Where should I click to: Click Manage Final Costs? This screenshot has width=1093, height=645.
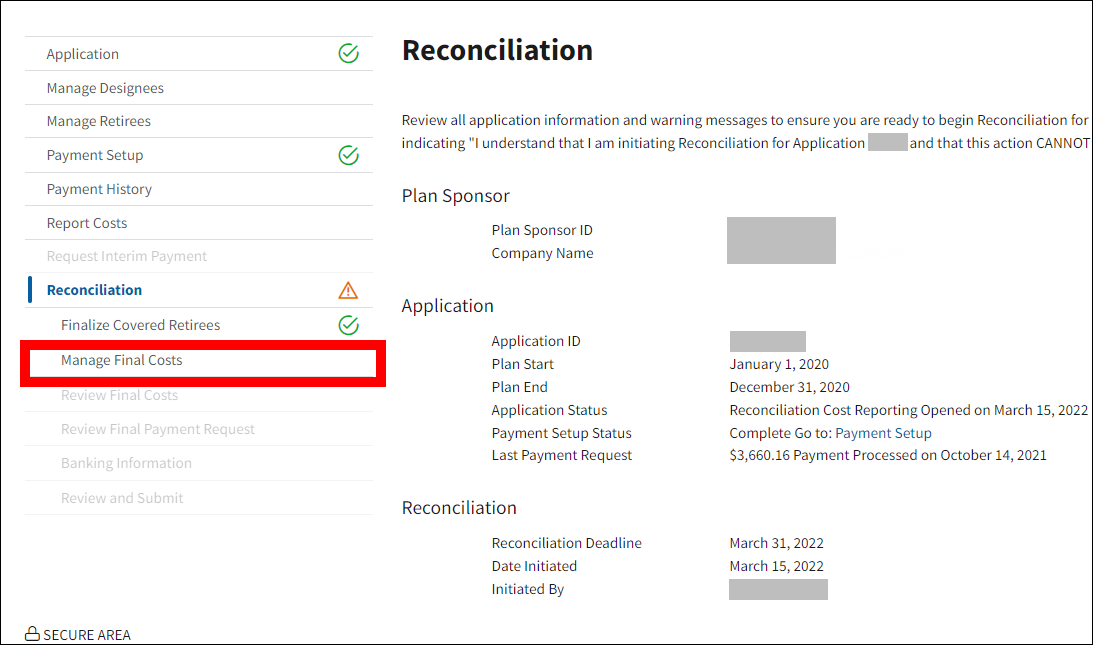pos(122,360)
